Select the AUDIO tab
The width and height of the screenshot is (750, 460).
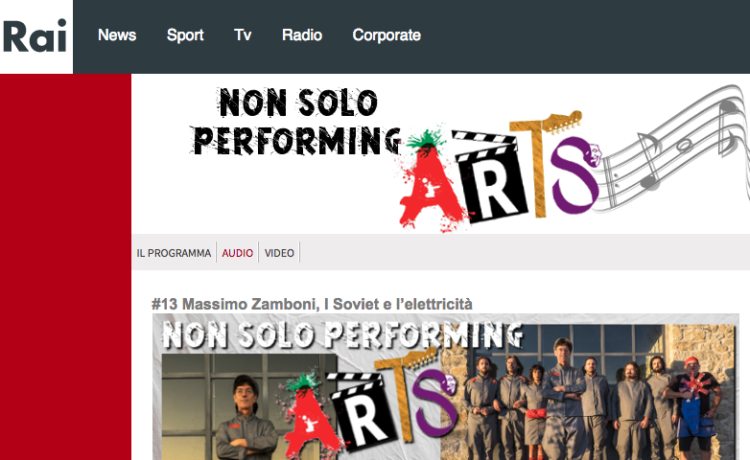pos(237,253)
